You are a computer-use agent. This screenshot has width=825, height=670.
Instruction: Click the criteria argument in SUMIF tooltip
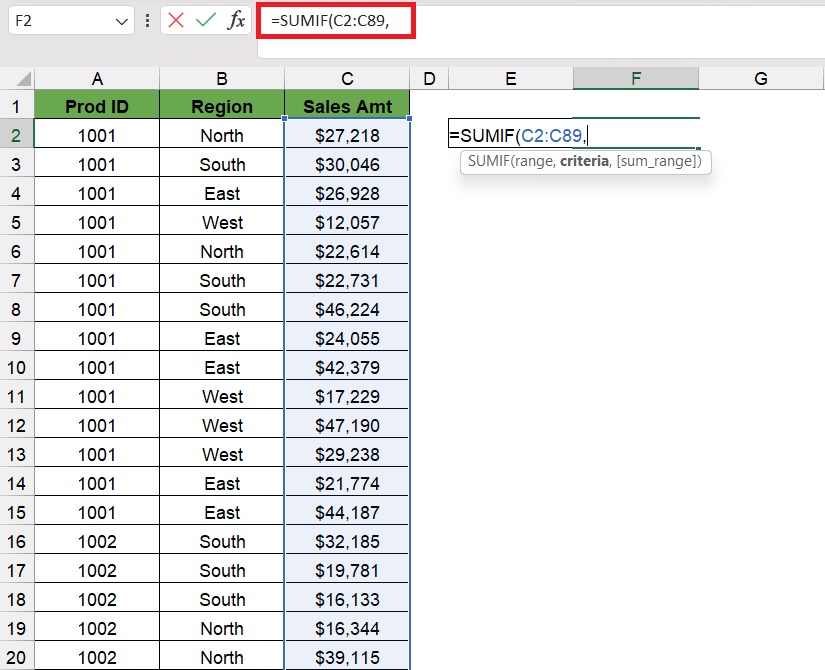point(584,161)
